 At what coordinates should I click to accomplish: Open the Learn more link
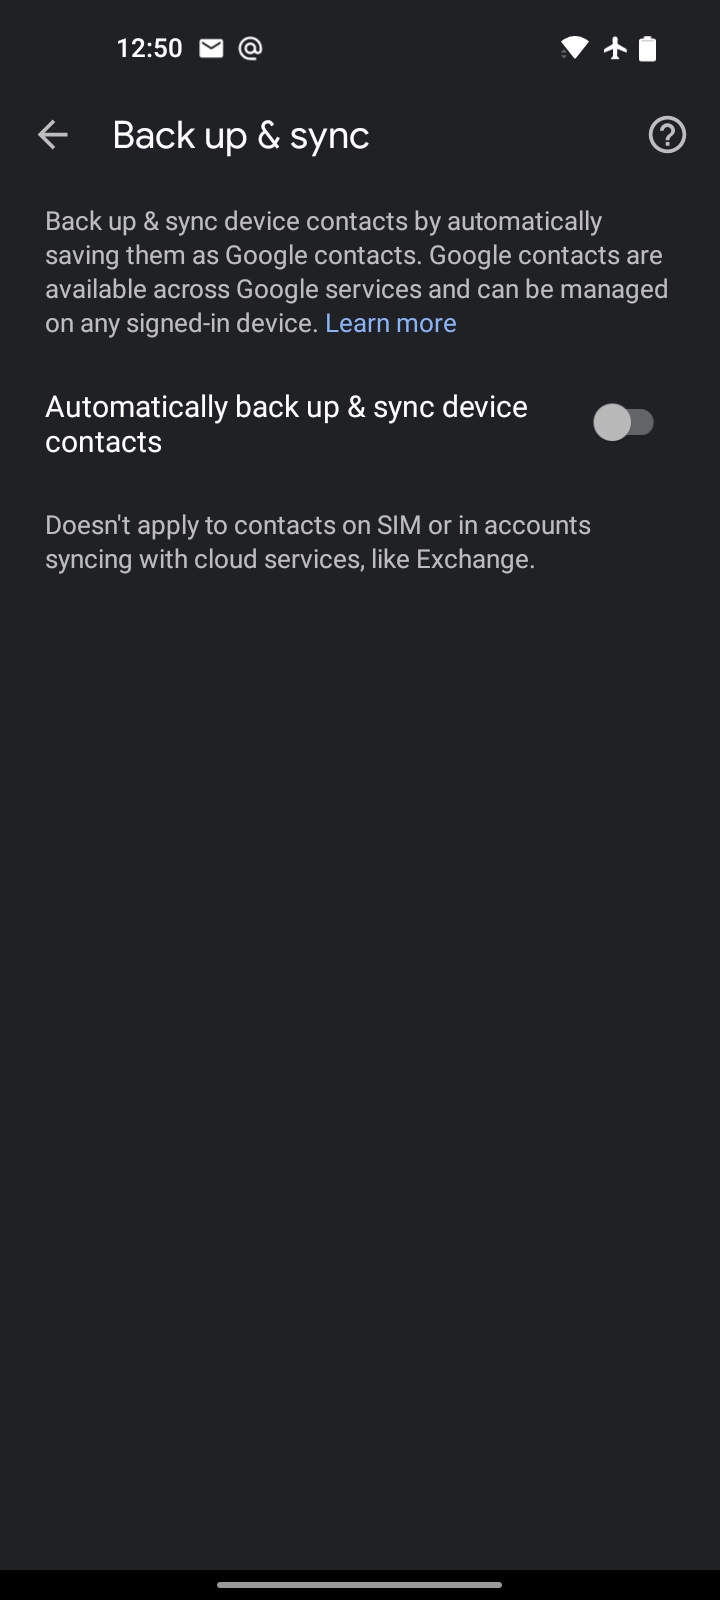pyautogui.click(x=391, y=323)
